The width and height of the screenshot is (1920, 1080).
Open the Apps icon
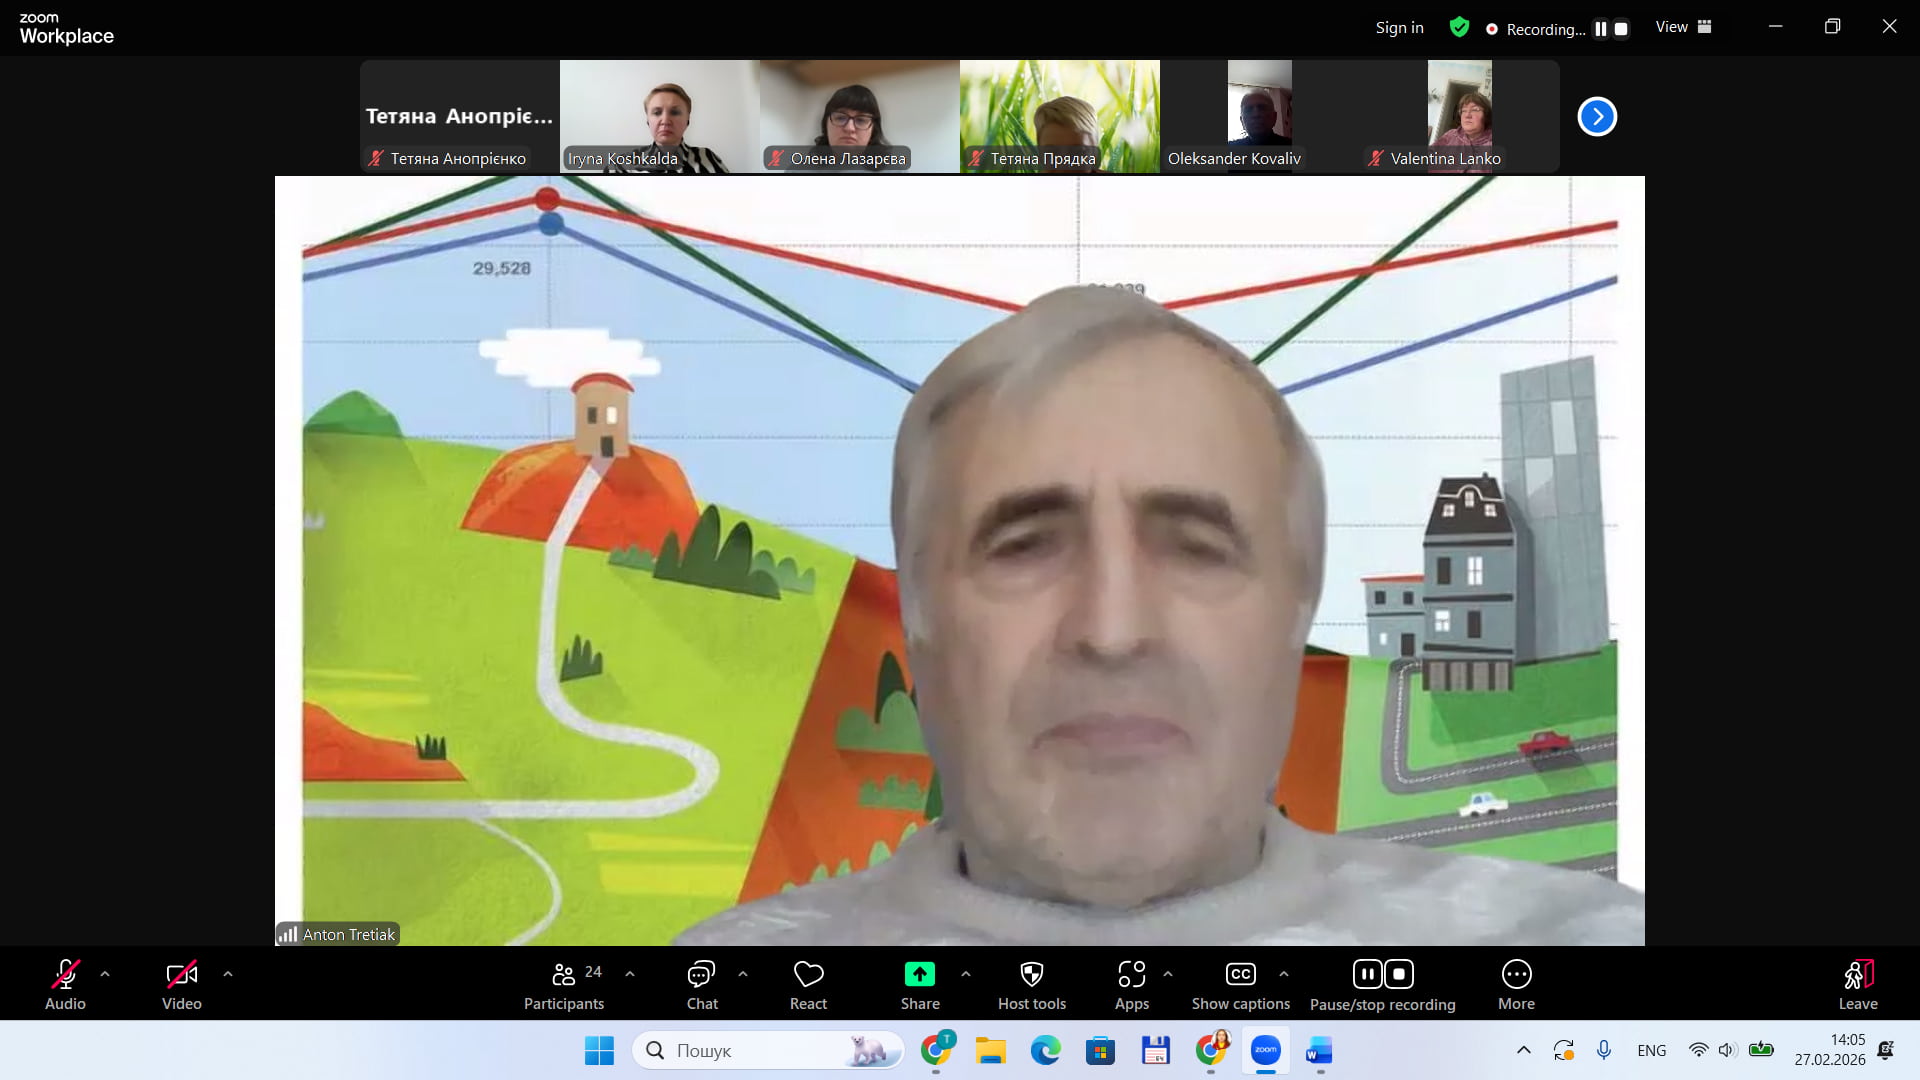point(1131,974)
